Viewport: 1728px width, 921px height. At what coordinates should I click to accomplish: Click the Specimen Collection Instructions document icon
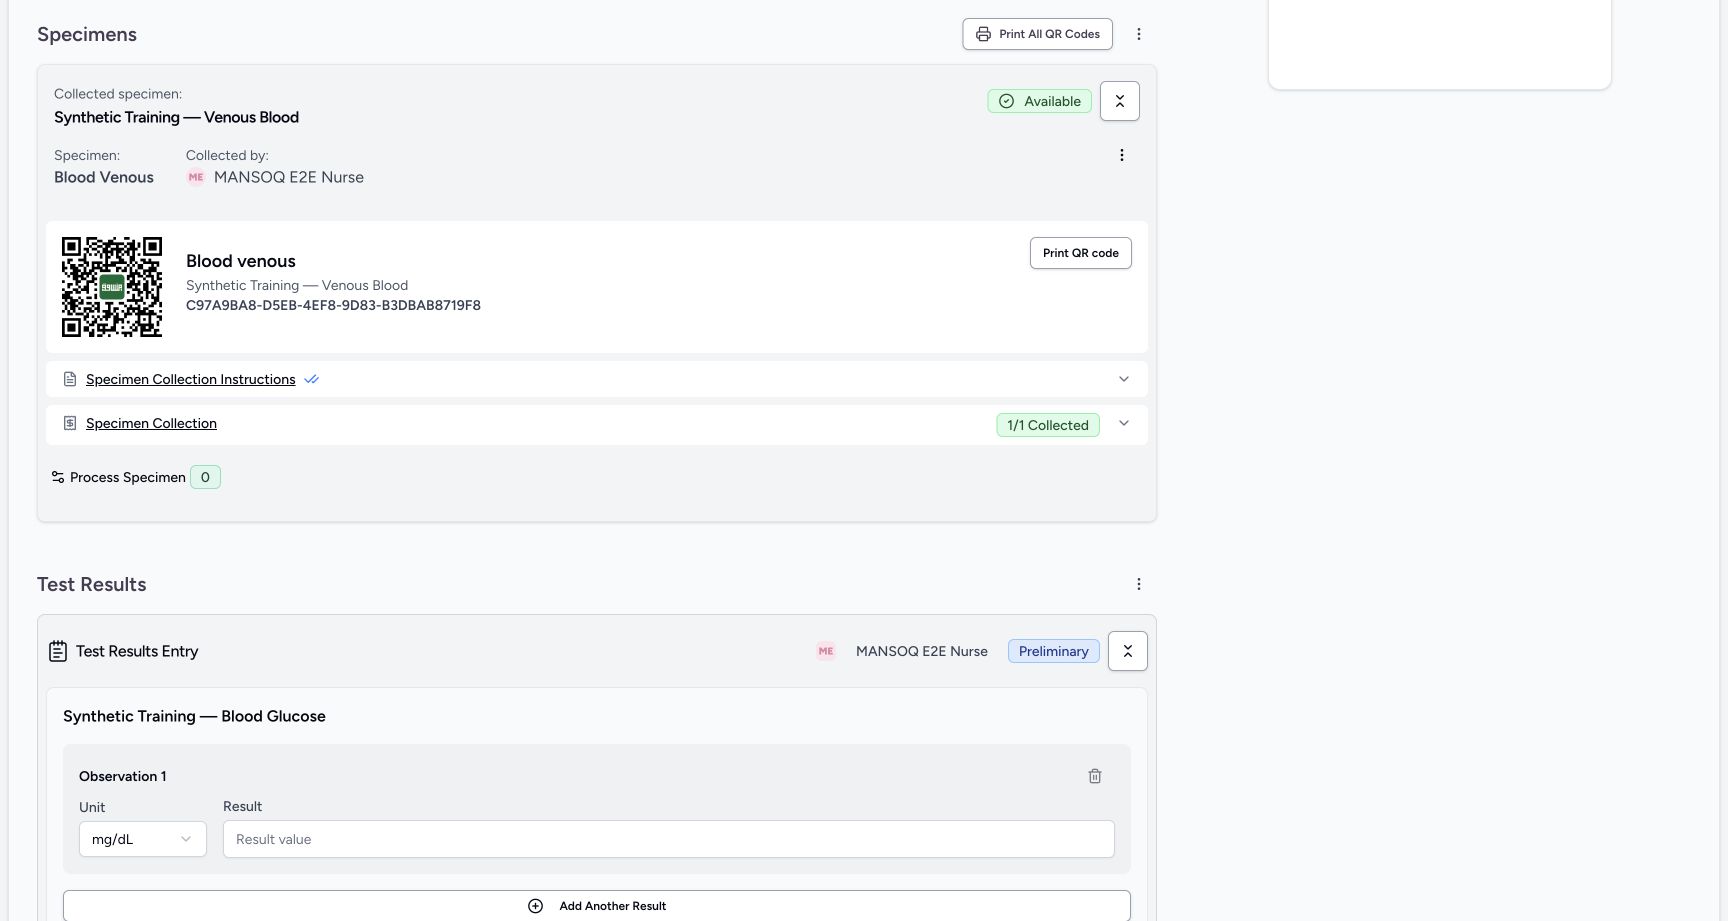[x=70, y=379]
